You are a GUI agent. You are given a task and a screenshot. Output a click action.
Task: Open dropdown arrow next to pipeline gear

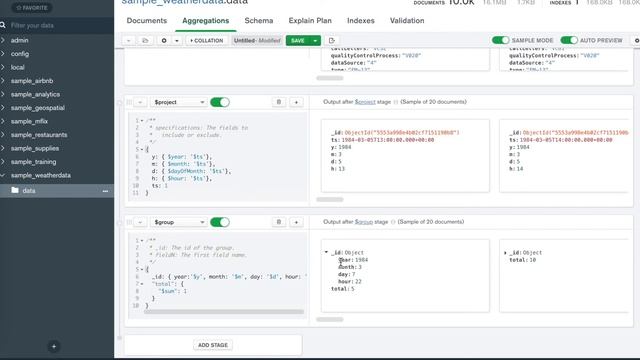coord(177,40)
